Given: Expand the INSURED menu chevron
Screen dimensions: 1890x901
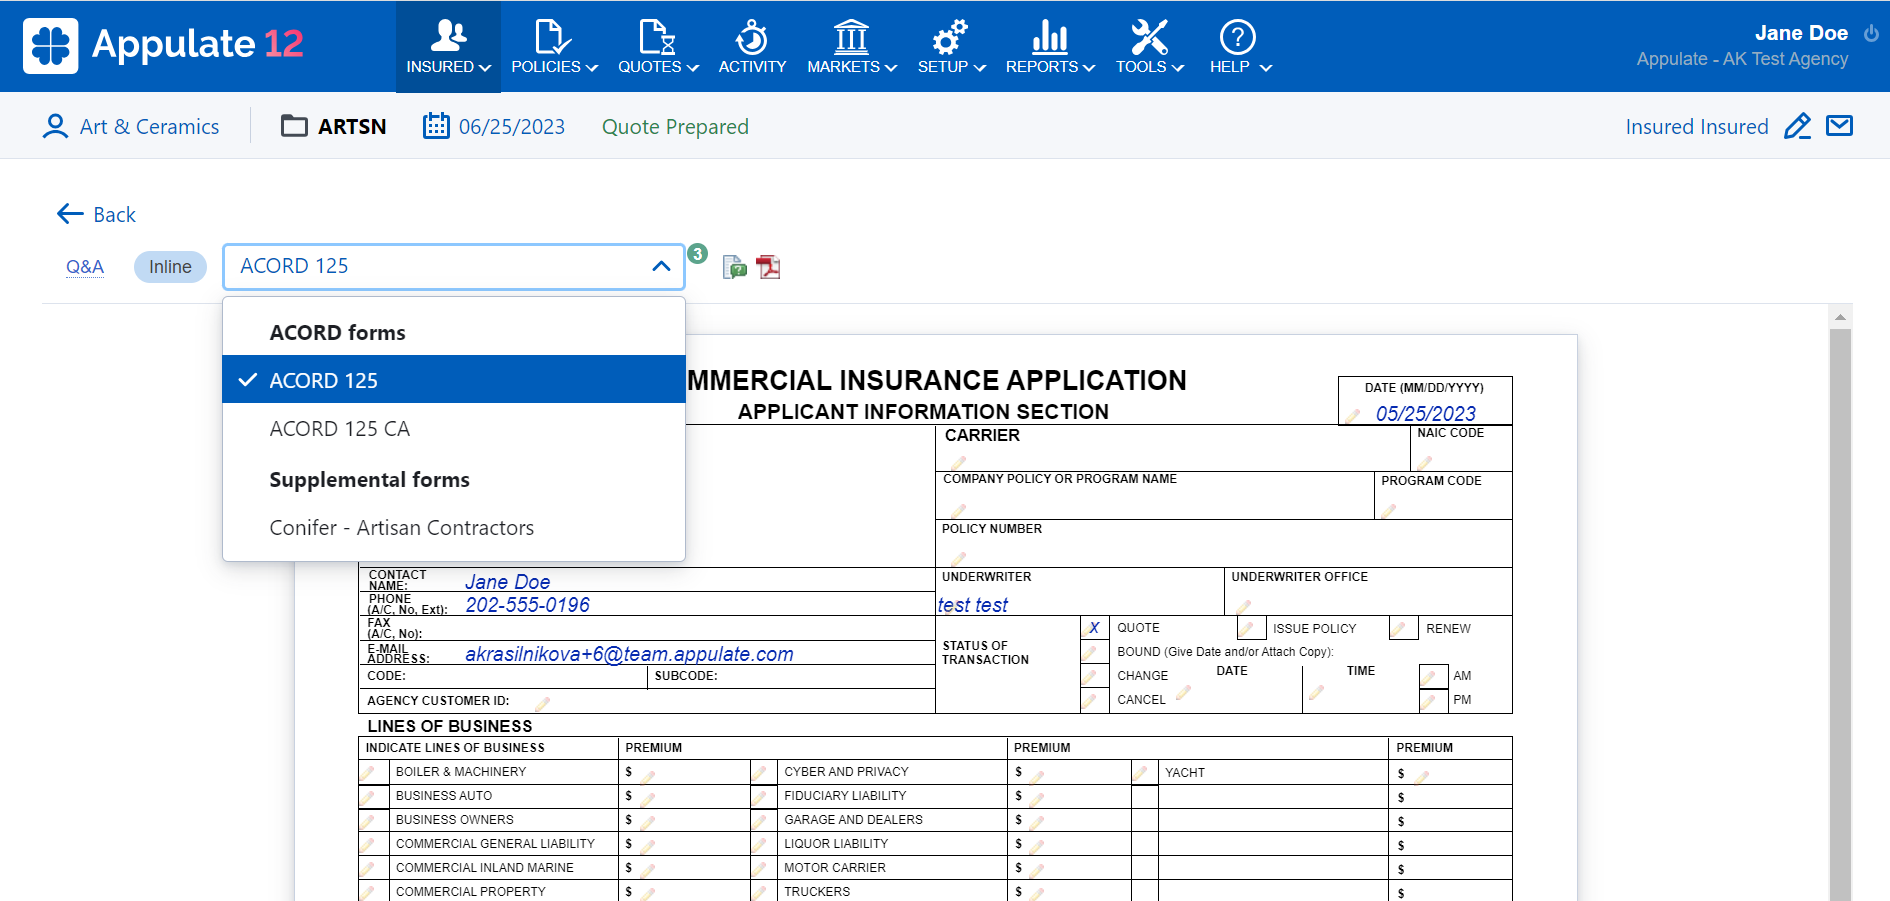Looking at the screenshot, I should click(485, 68).
